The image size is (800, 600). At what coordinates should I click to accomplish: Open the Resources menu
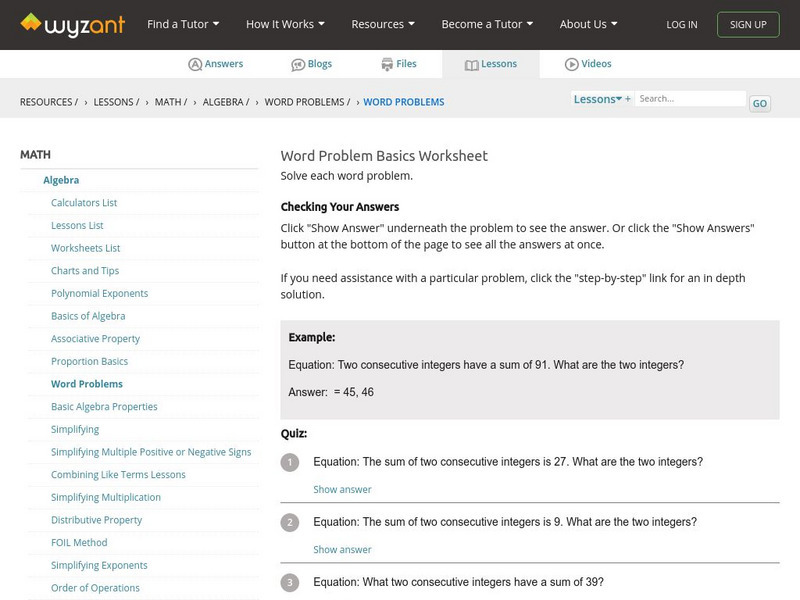pos(384,24)
